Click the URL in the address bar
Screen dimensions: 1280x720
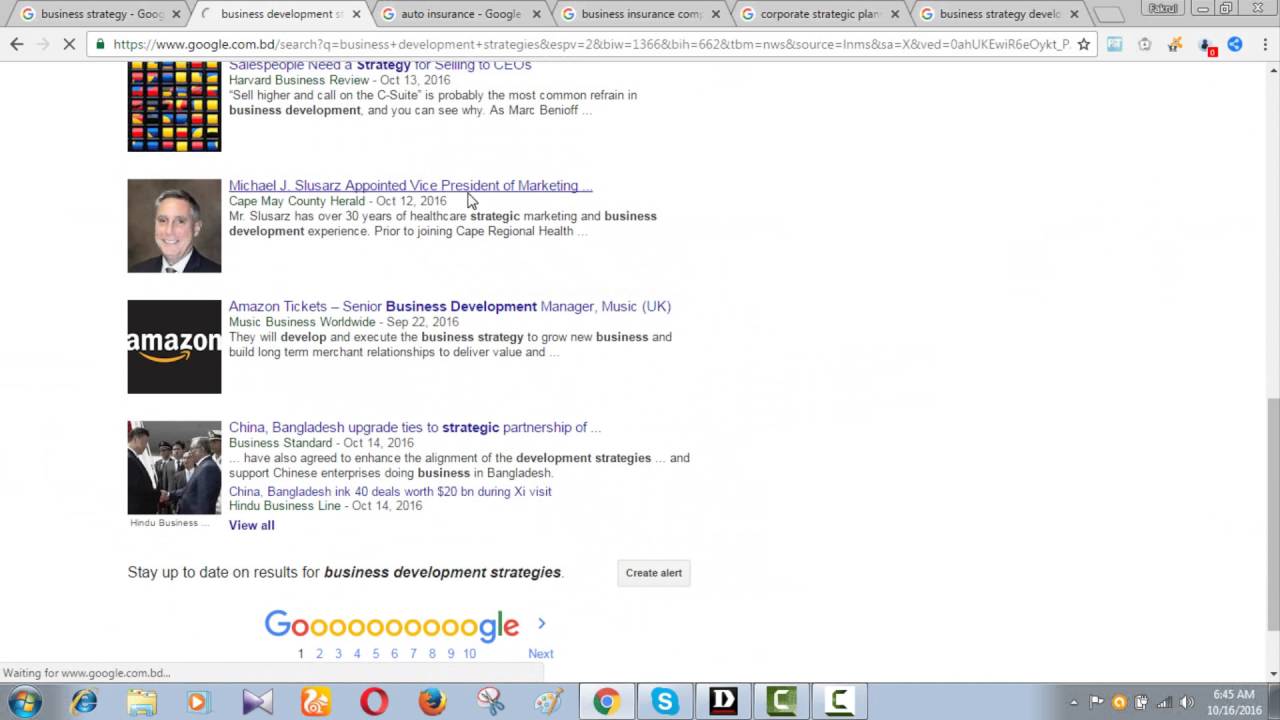point(591,44)
